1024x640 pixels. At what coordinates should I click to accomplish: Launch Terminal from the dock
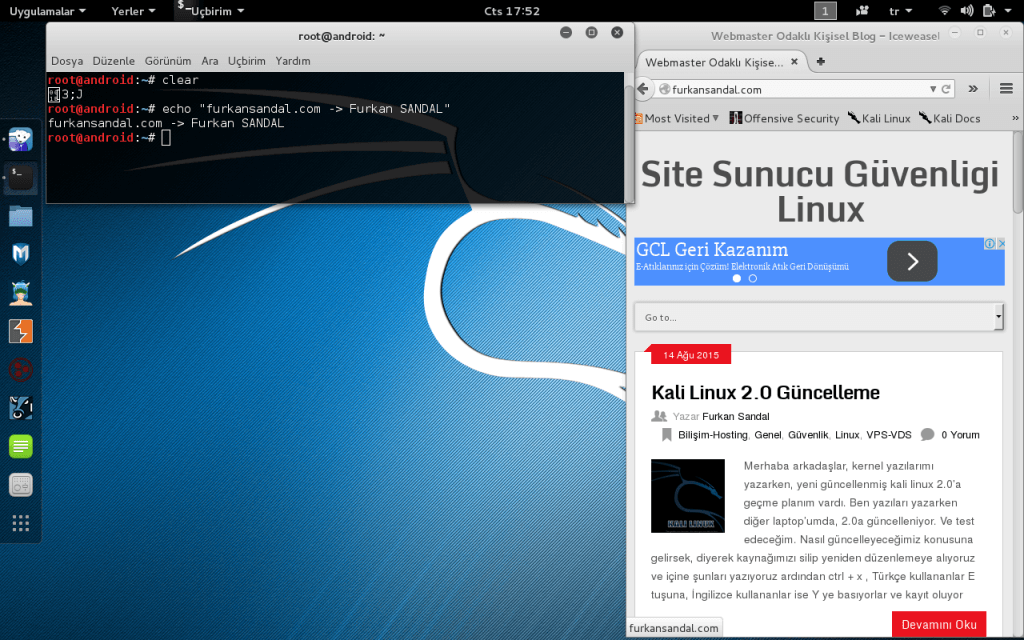coord(21,178)
